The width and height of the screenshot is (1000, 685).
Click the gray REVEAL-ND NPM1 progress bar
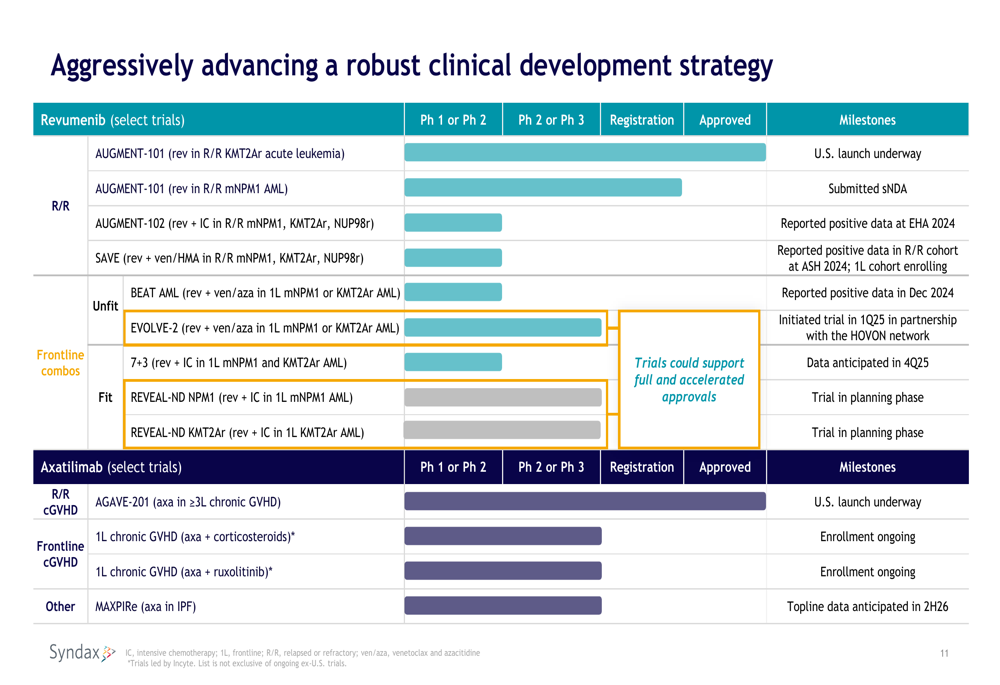tap(503, 397)
